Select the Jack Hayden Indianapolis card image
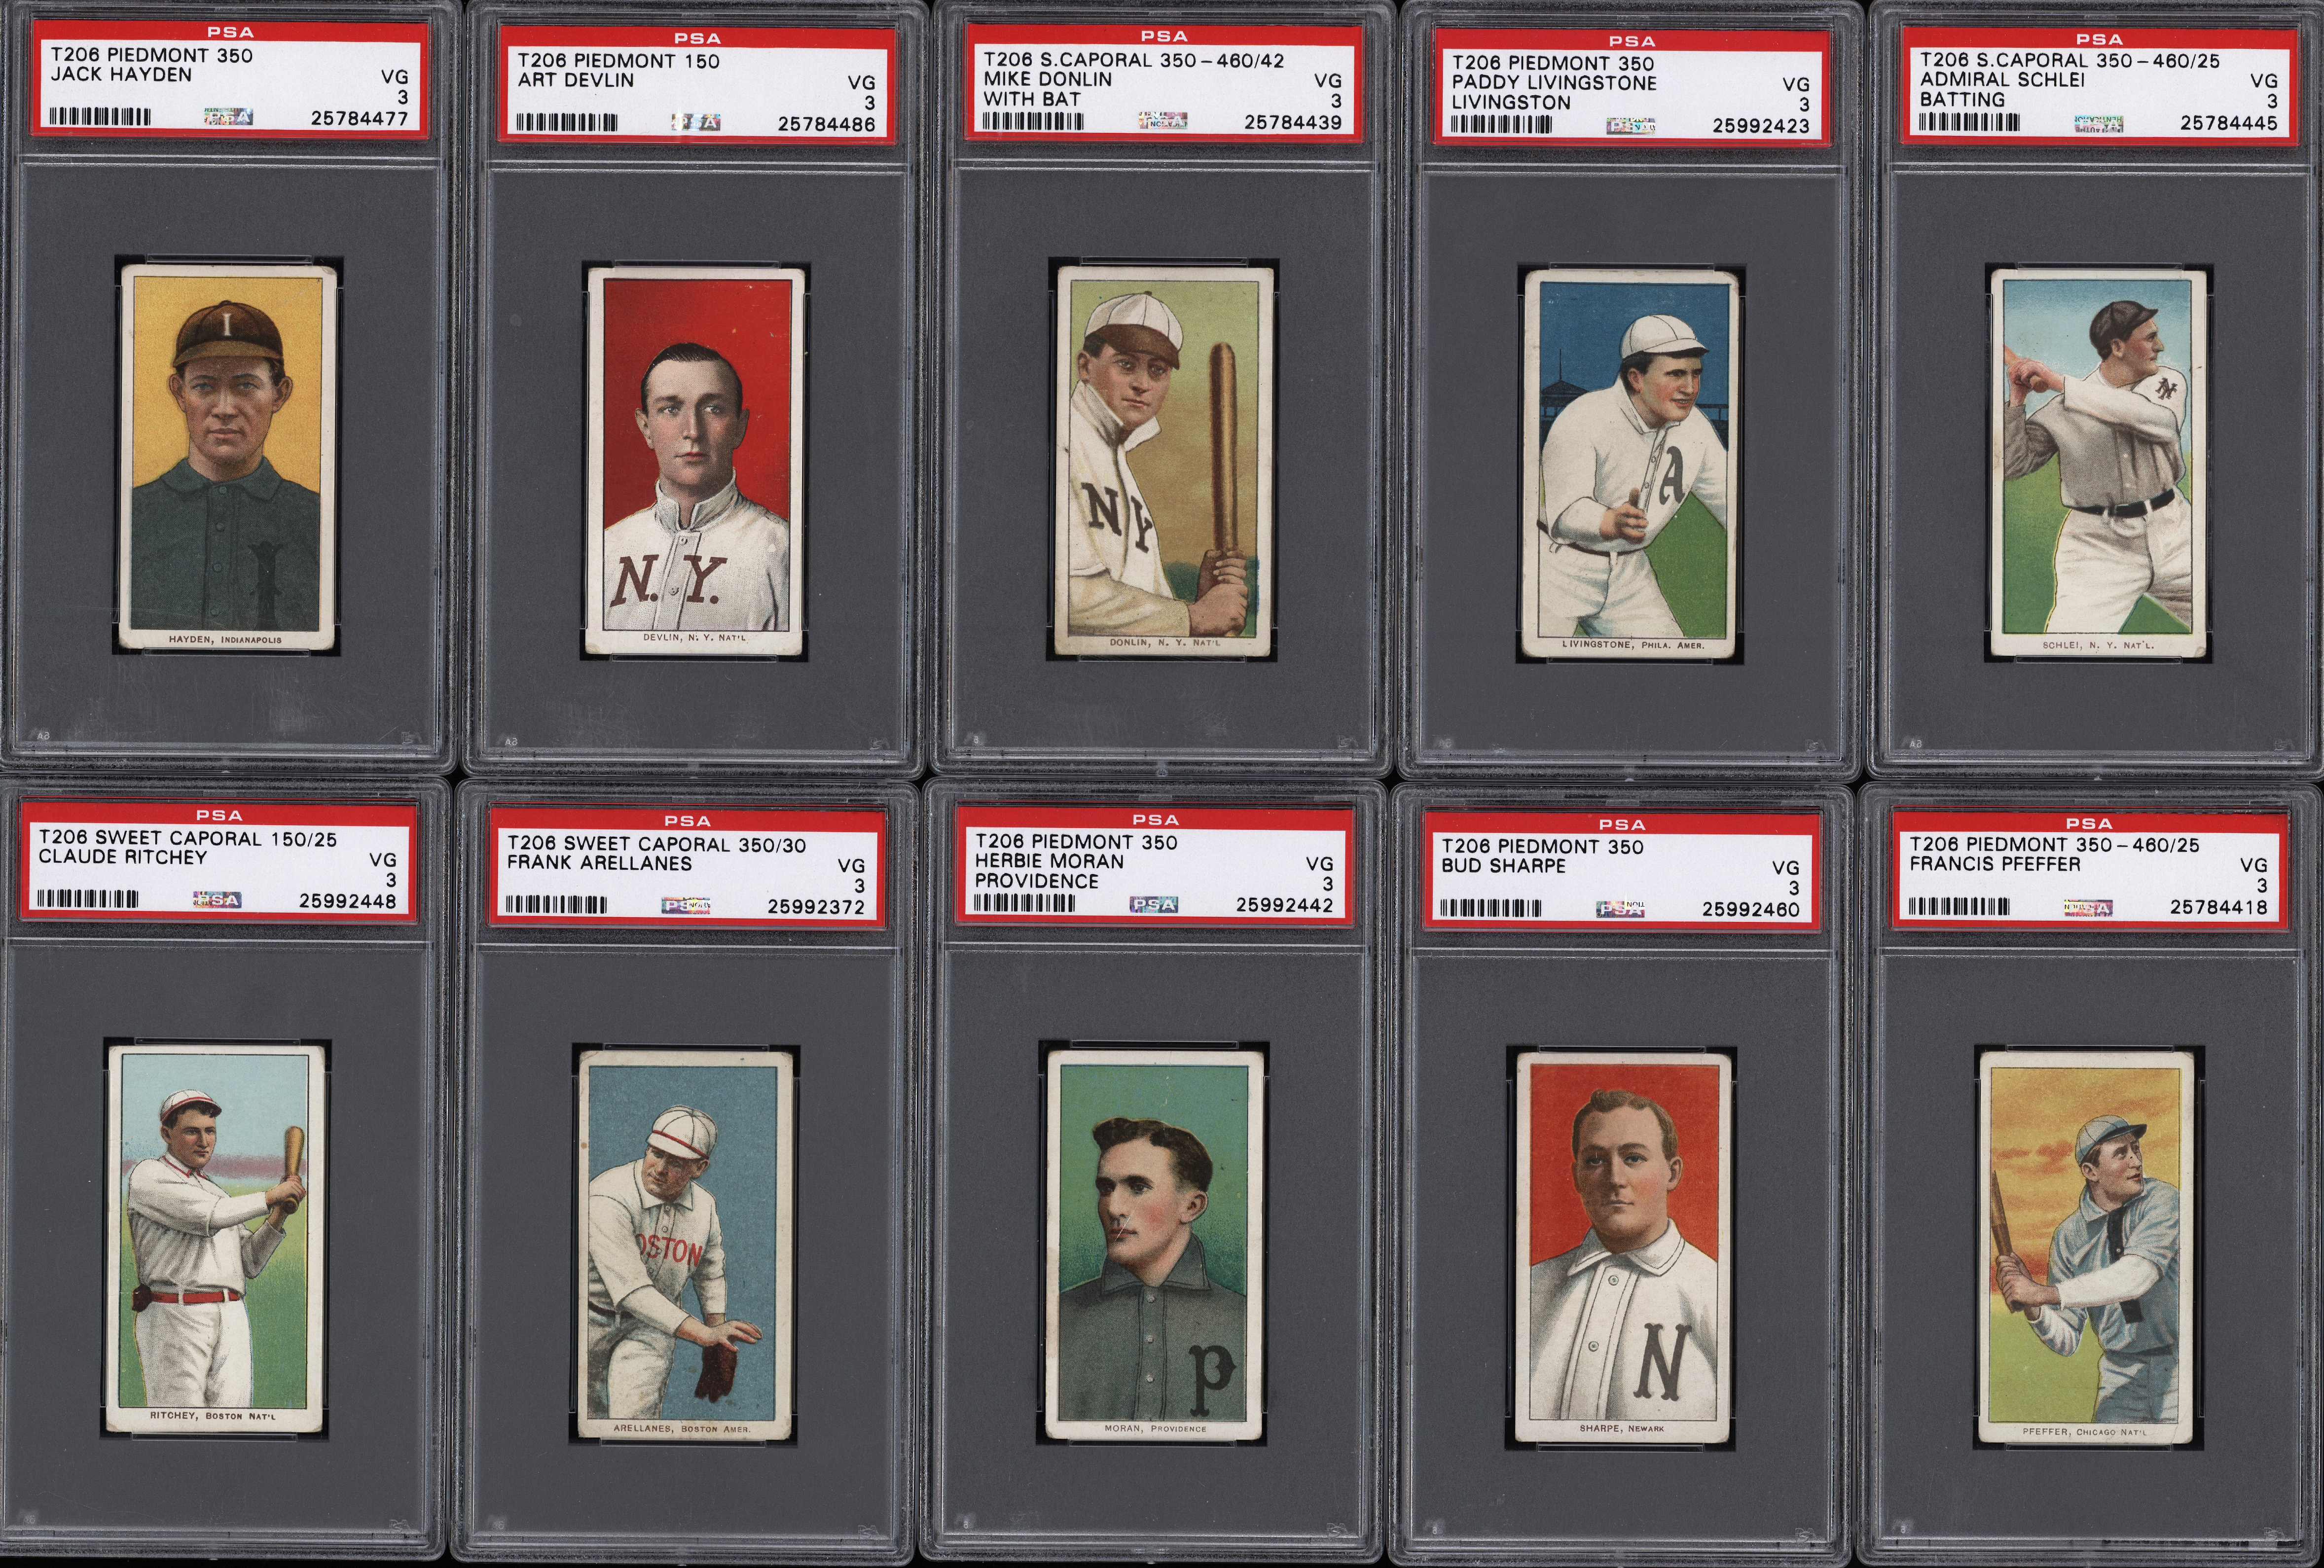The width and height of the screenshot is (2324, 1568). tap(227, 457)
